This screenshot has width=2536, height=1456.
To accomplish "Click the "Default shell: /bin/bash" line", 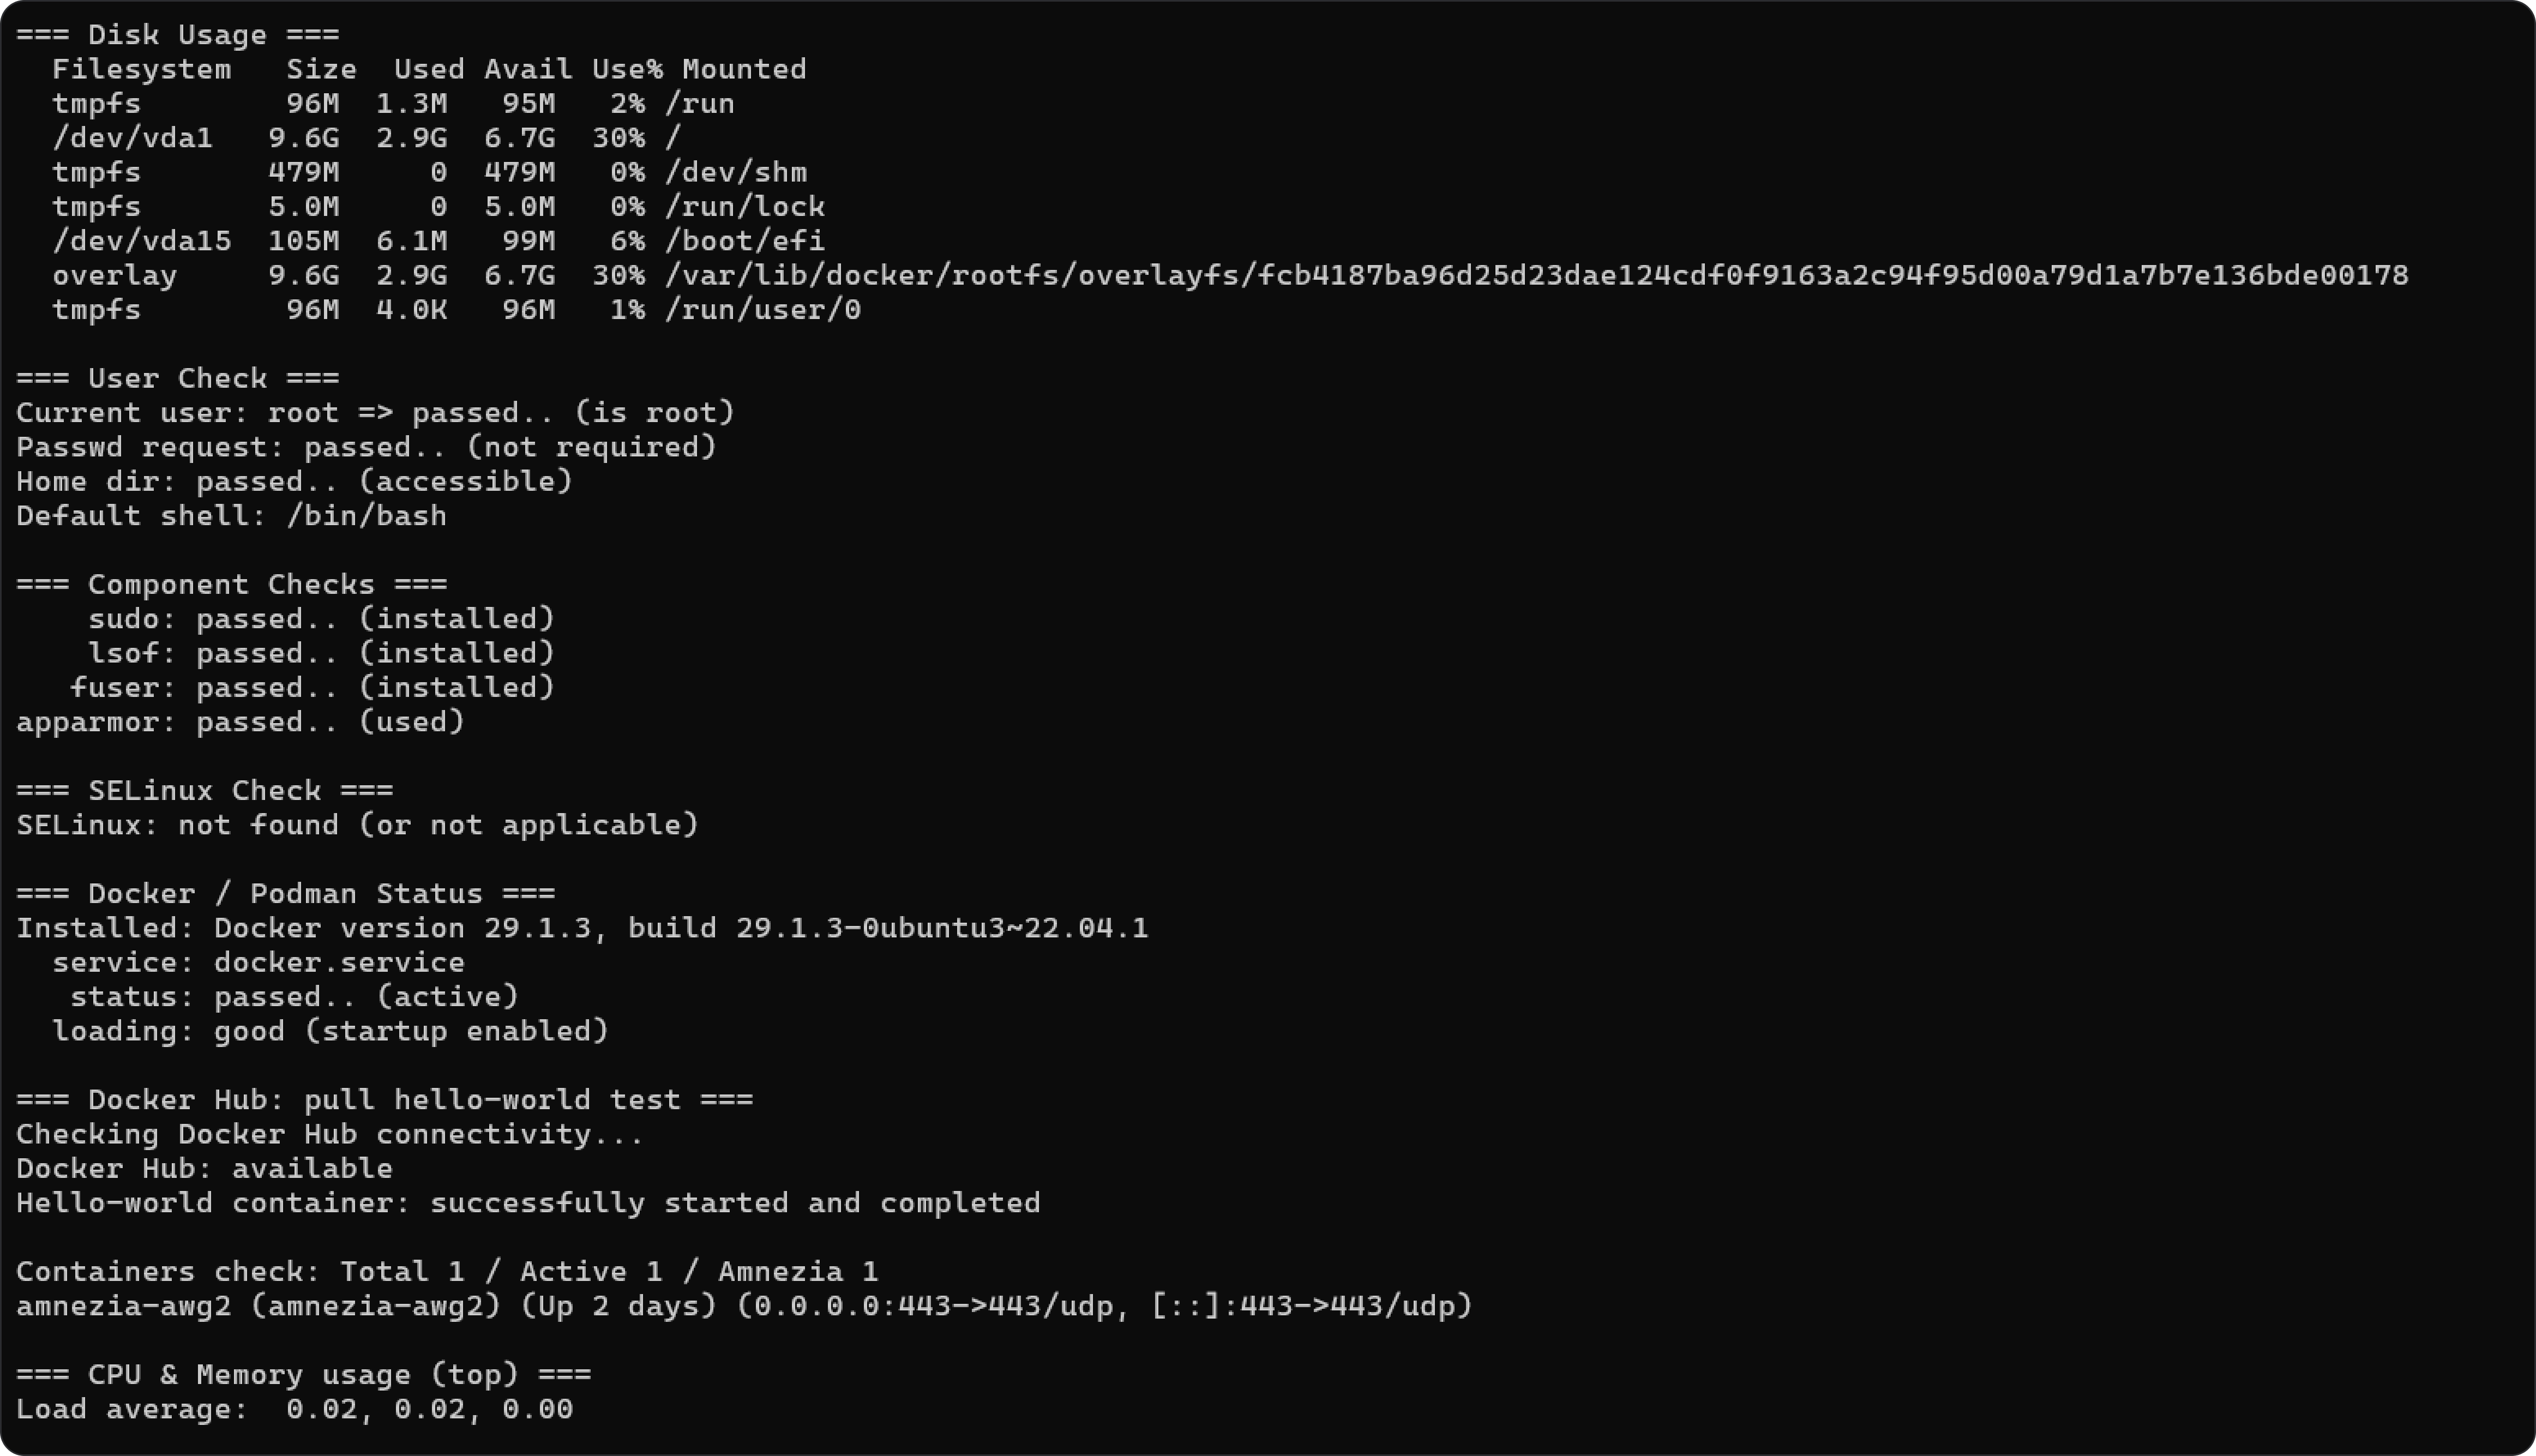I will point(231,516).
